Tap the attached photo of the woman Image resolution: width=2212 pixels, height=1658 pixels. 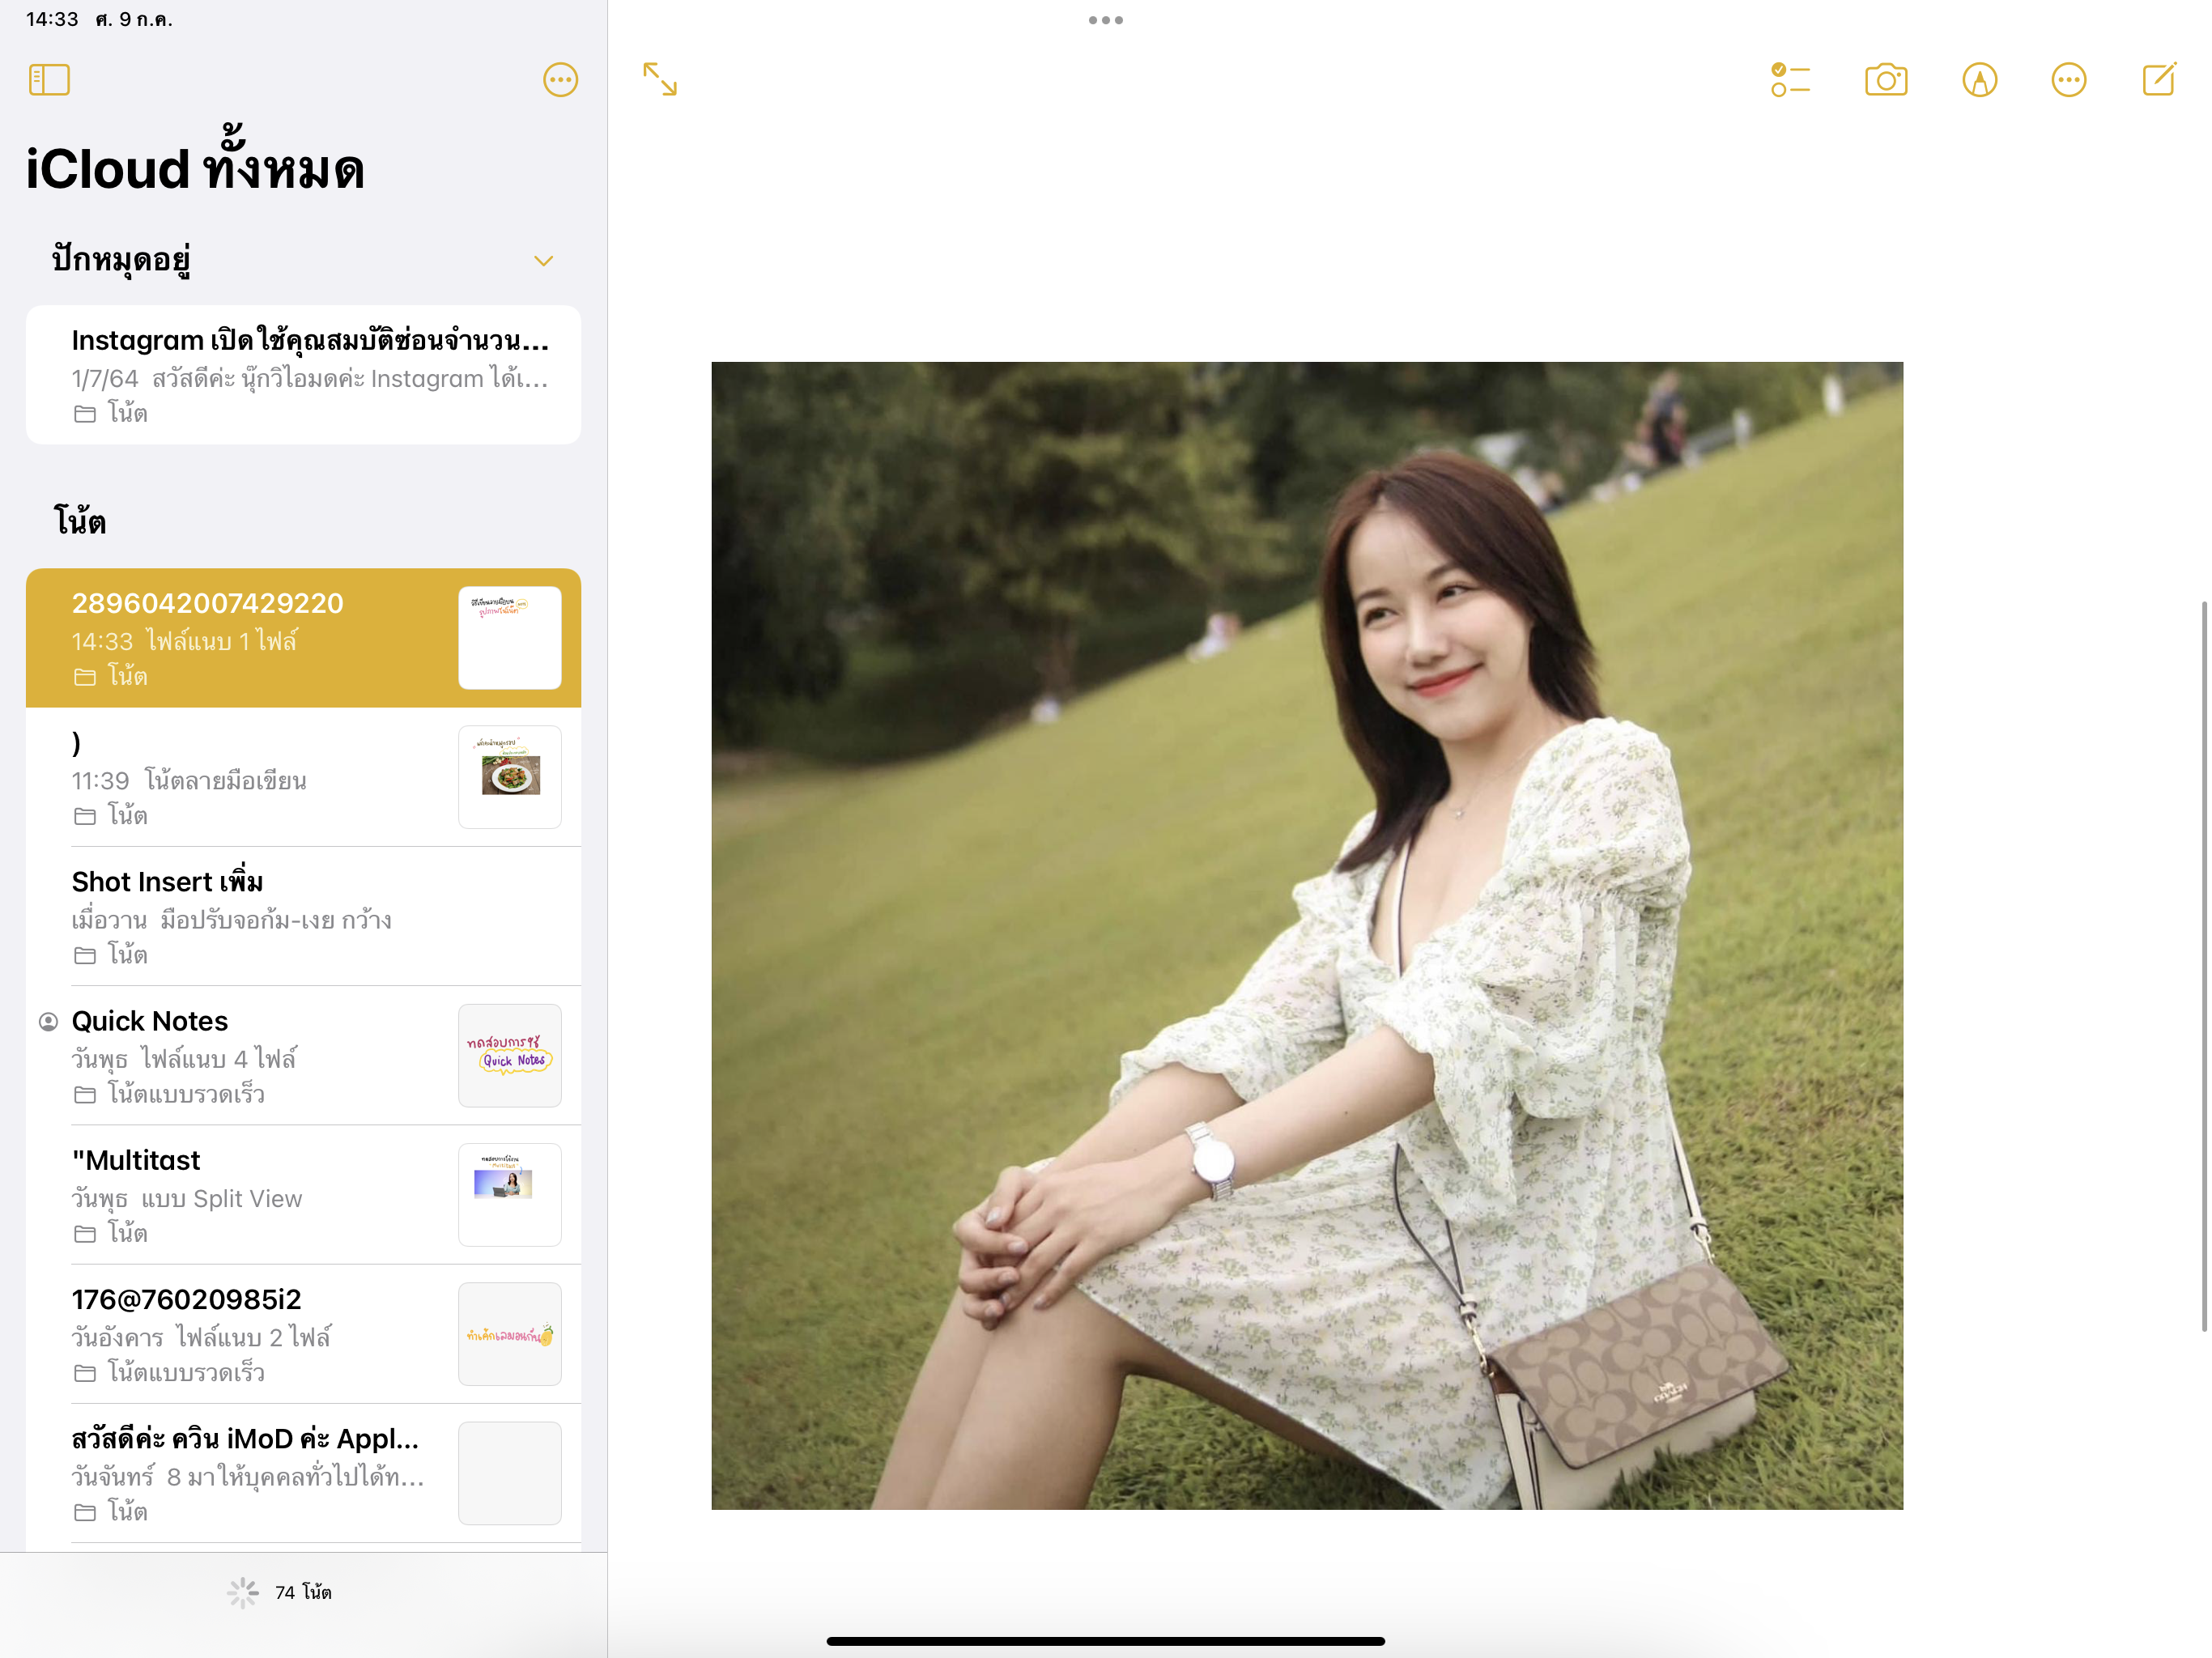click(1306, 935)
